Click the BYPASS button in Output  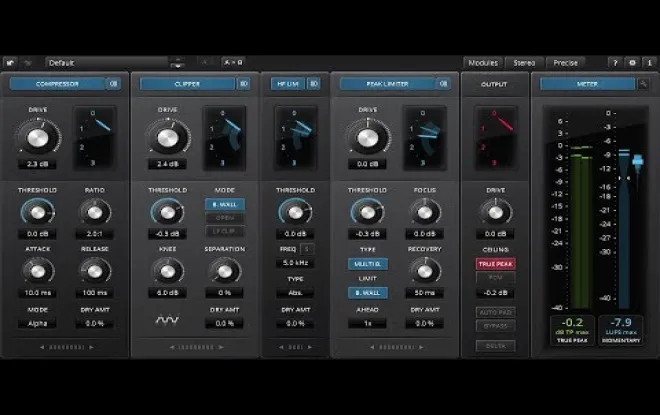tap(495, 326)
